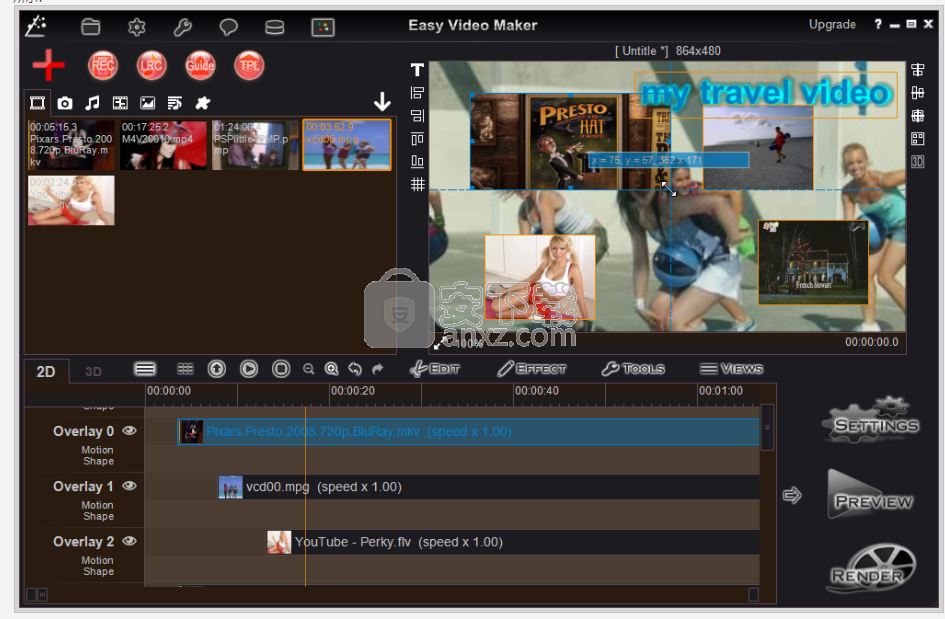
Task: Click the right arrow beside Preview button
Action: click(792, 495)
